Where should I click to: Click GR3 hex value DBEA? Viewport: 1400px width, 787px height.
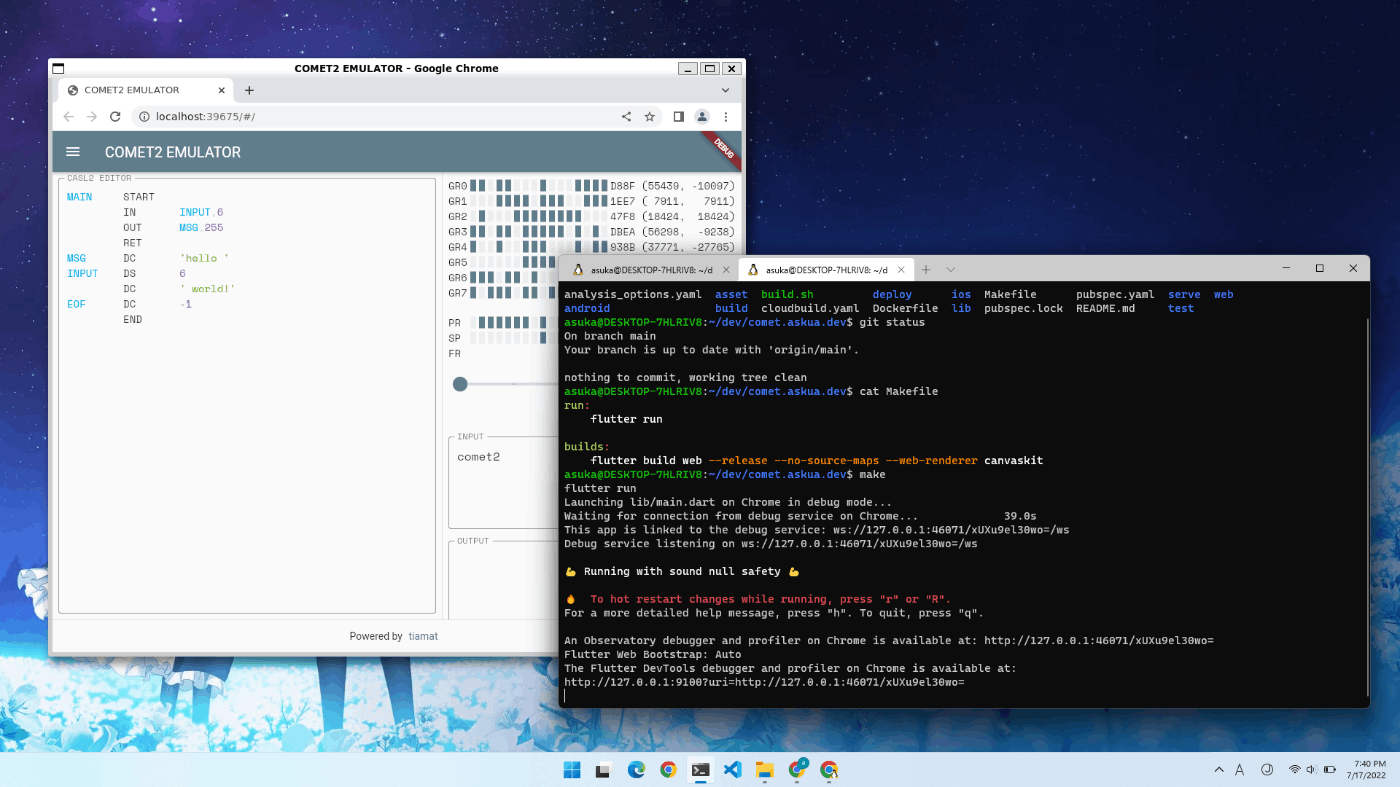click(x=622, y=232)
